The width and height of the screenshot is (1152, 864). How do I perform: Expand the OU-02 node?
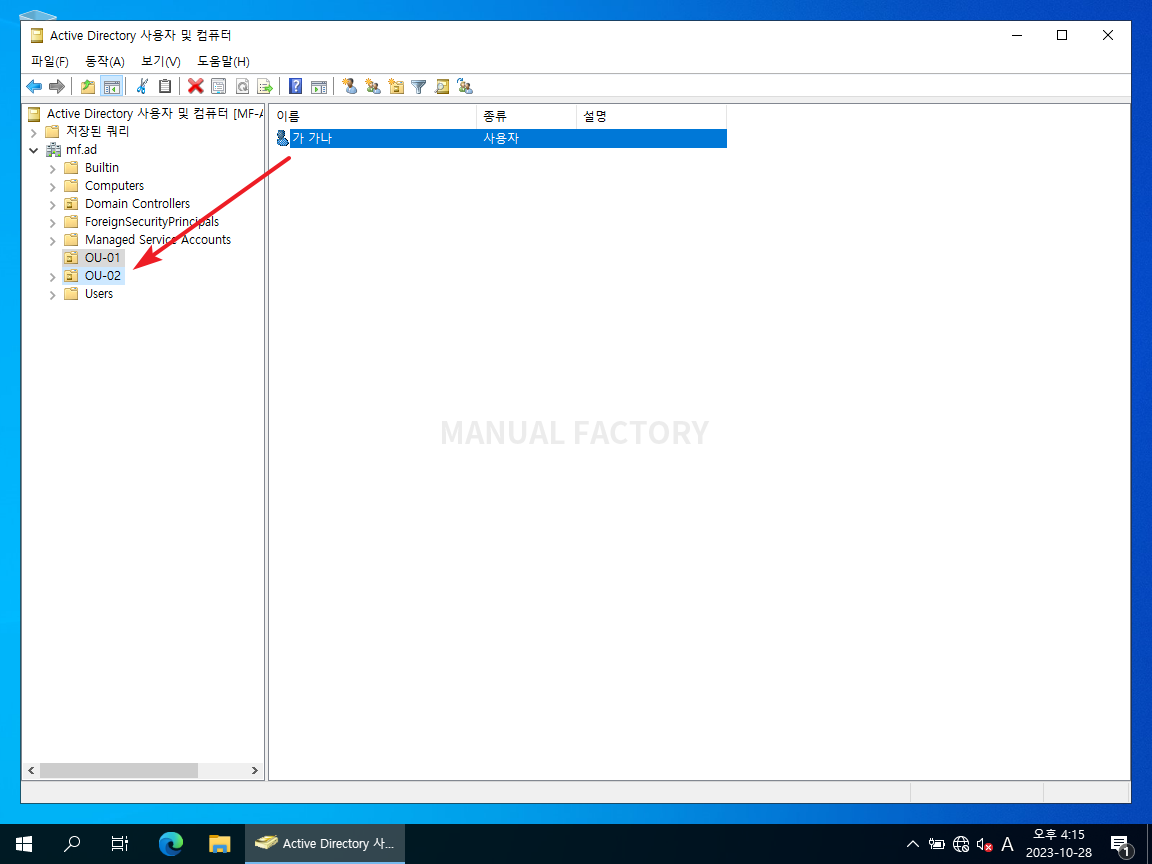tap(52, 277)
